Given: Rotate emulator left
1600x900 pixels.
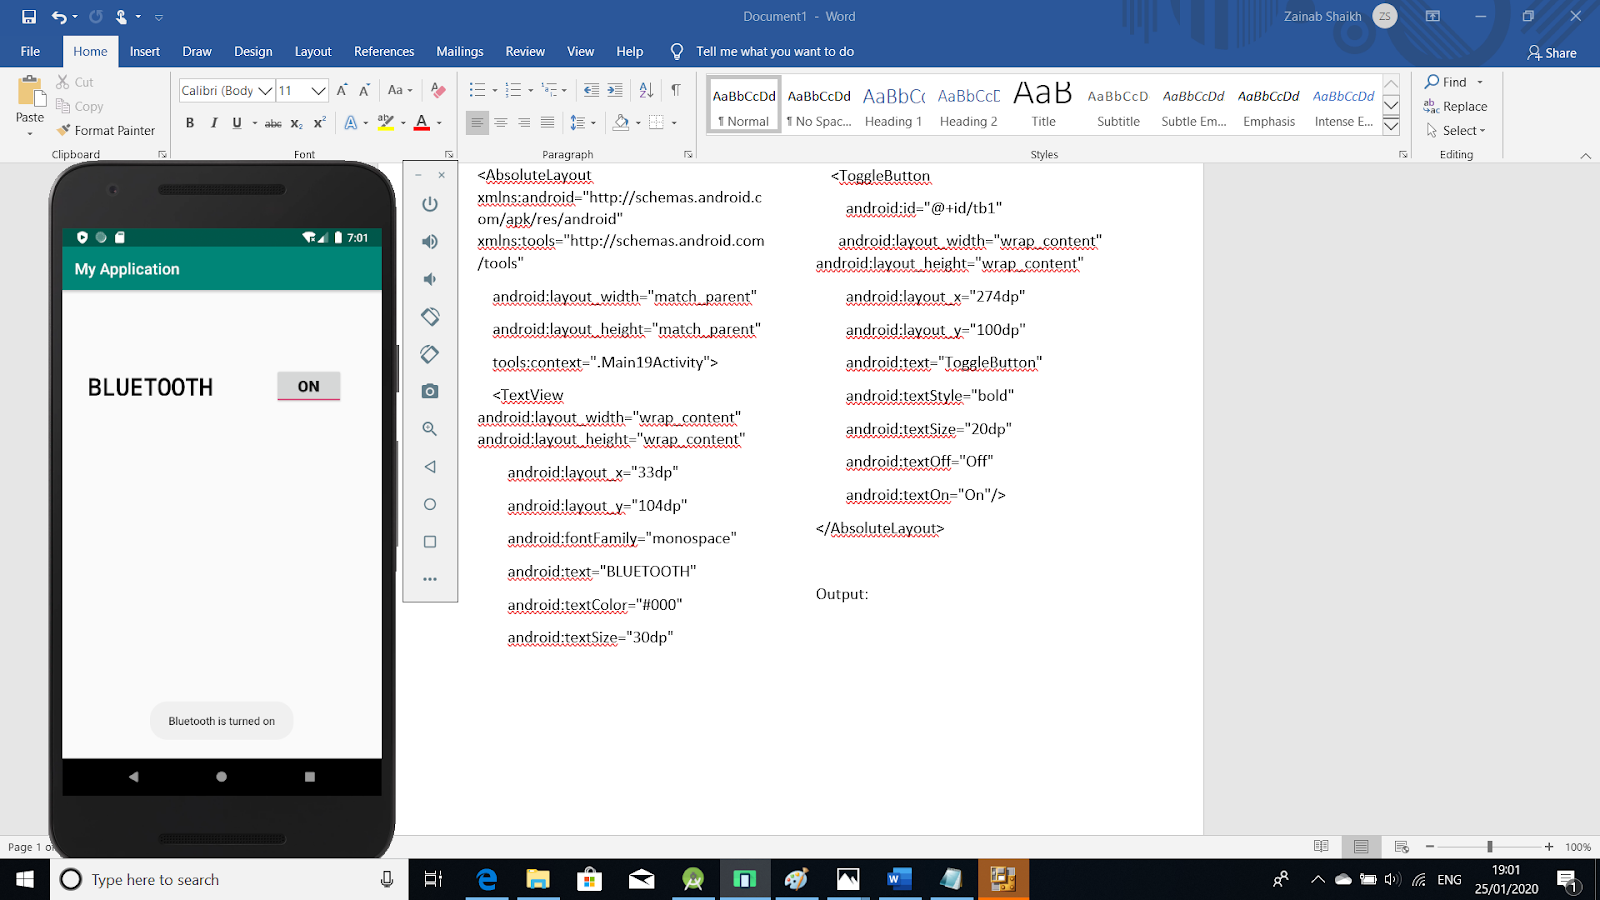Looking at the screenshot, I should pyautogui.click(x=430, y=317).
